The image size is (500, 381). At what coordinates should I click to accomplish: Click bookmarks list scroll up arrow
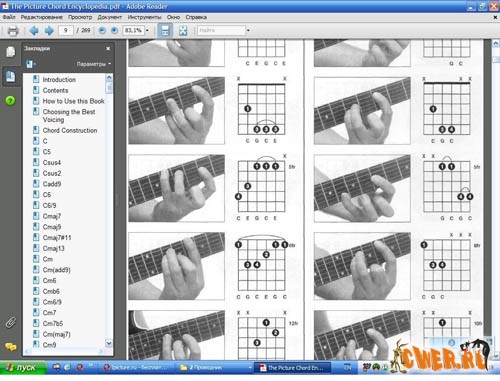[x=109, y=78]
